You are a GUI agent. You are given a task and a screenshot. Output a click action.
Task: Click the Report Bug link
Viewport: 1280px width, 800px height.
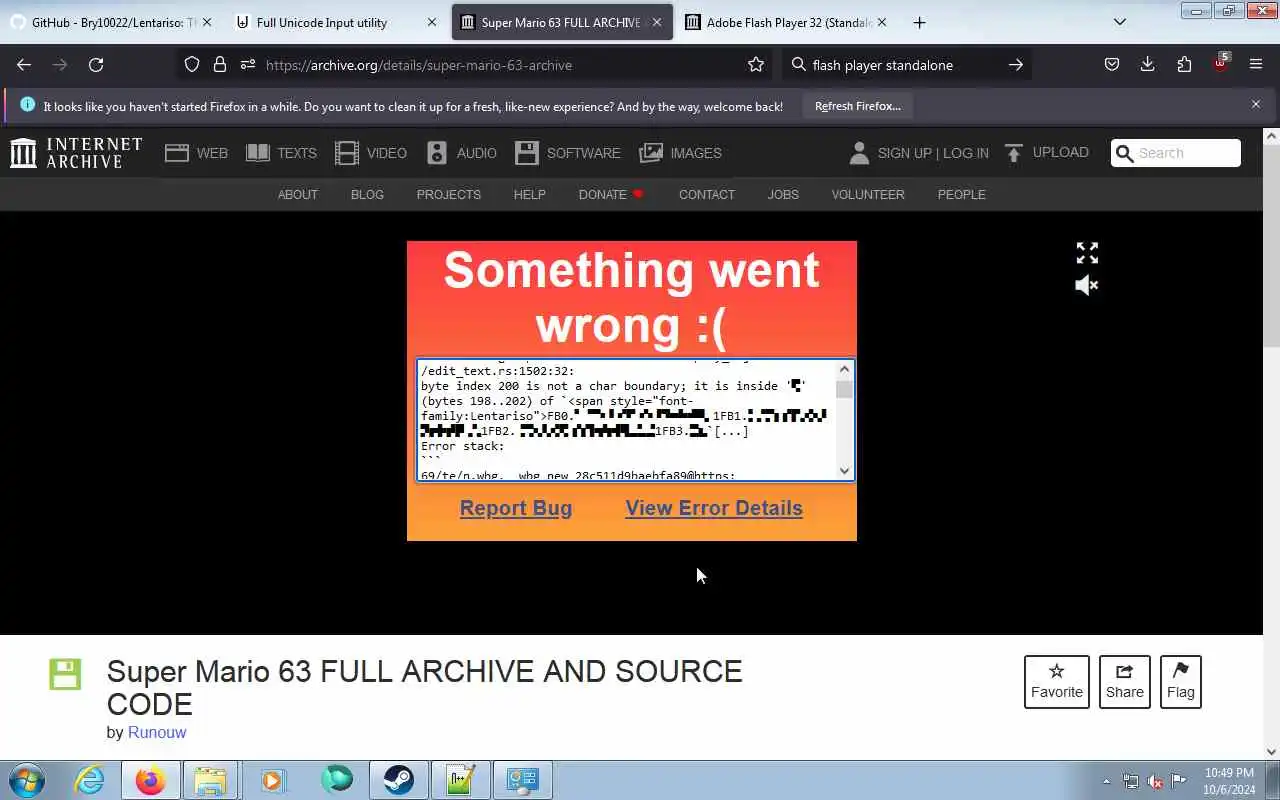coord(516,508)
